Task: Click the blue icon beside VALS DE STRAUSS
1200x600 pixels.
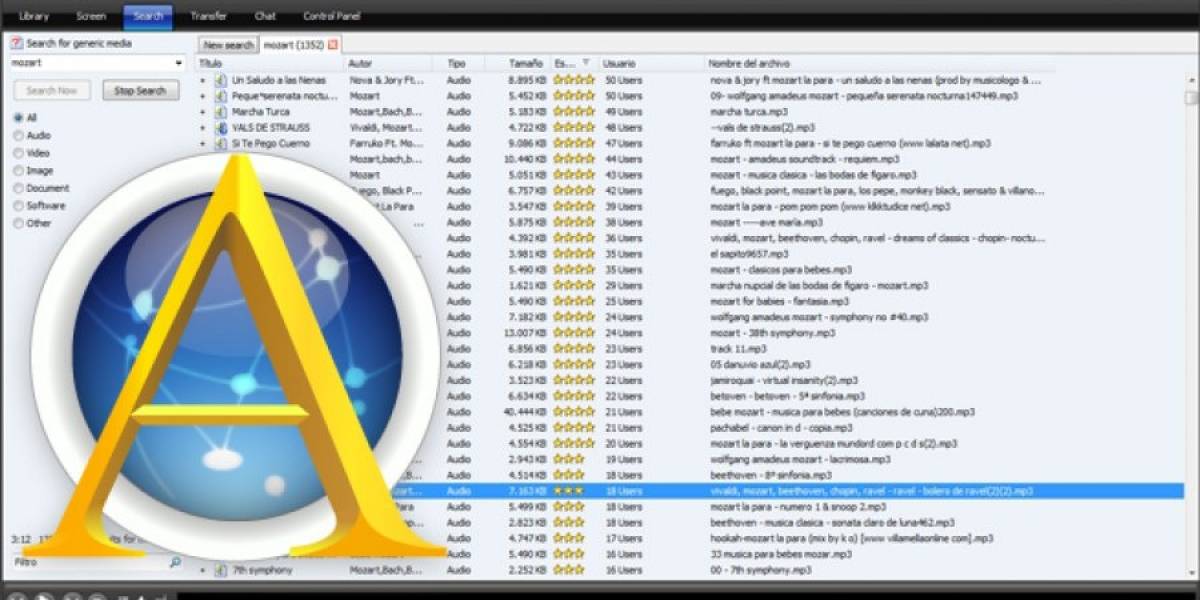Action: coord(221,128)
